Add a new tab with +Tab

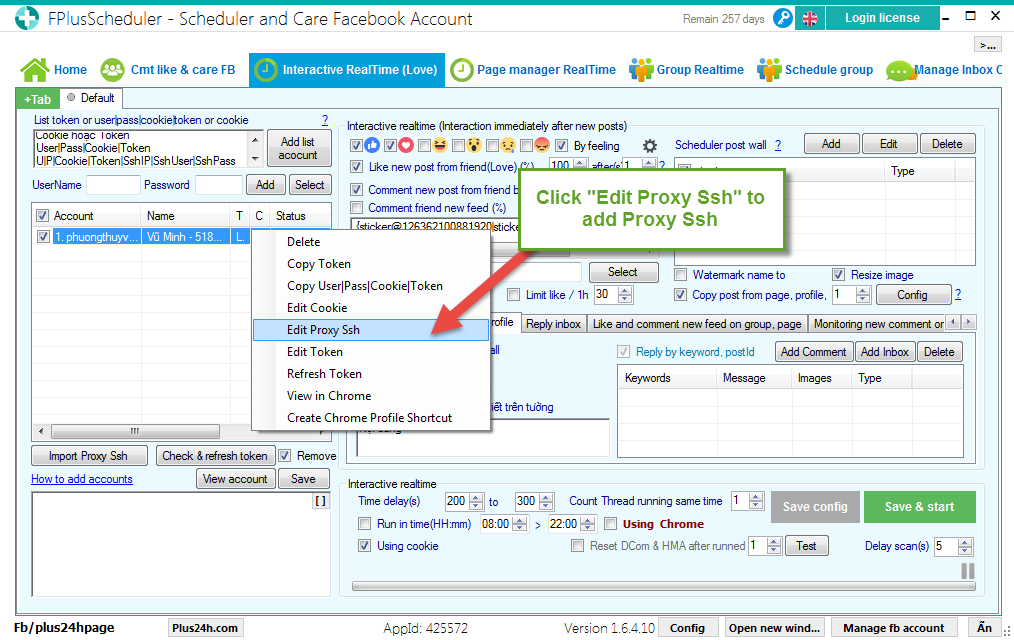pos(38,99)
